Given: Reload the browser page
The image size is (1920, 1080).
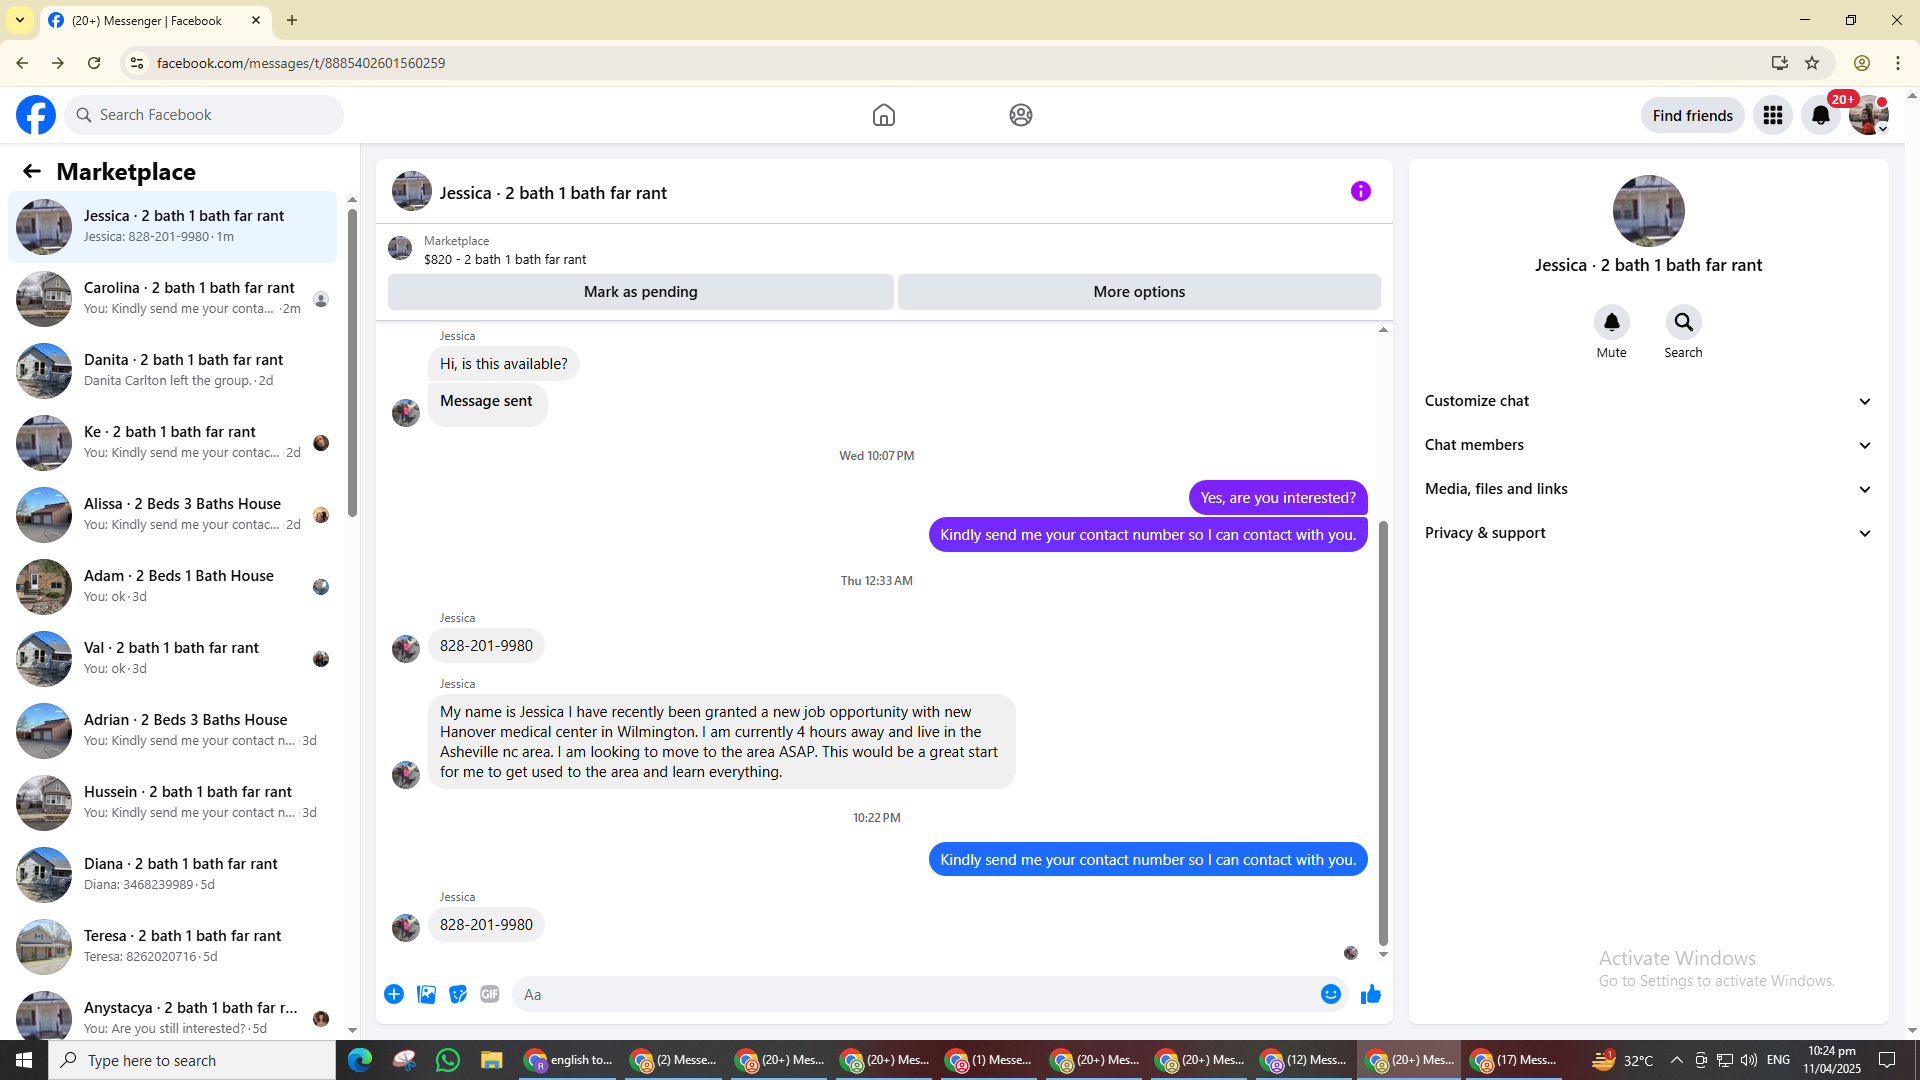Looking at the screenshot, I should (x=94, y=63).
